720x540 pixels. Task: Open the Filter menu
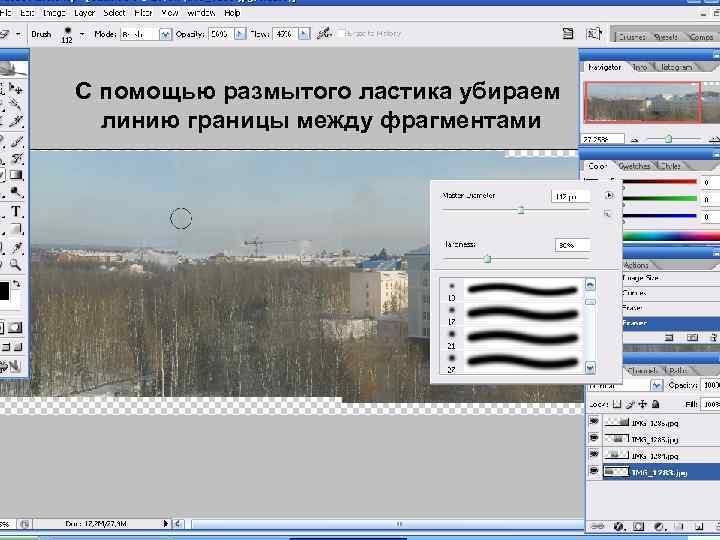click(143, 13)
